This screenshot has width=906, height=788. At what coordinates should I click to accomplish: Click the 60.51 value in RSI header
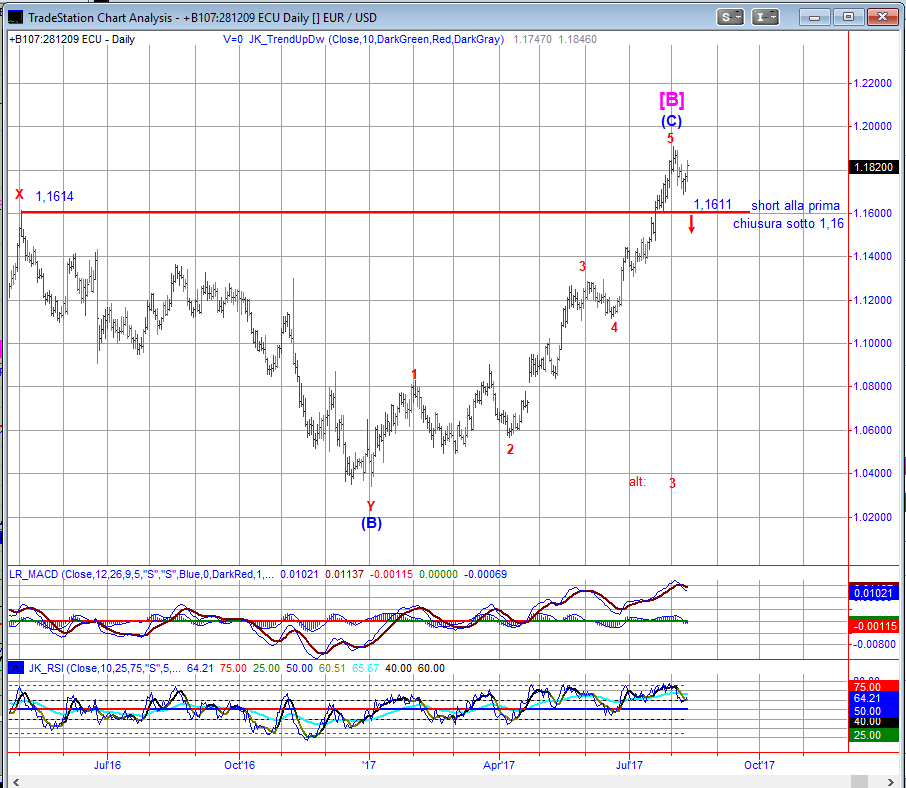pos(332,668)
